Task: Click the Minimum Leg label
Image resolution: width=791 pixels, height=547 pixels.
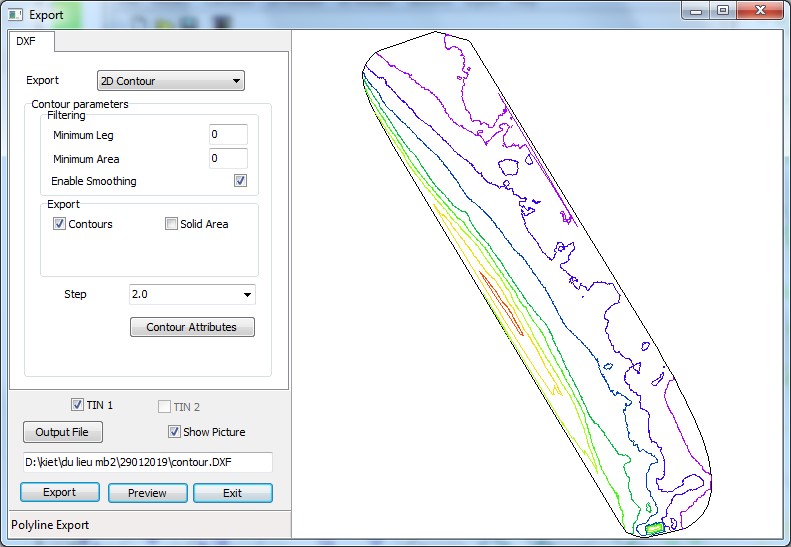Action: [x=83, y=135]
